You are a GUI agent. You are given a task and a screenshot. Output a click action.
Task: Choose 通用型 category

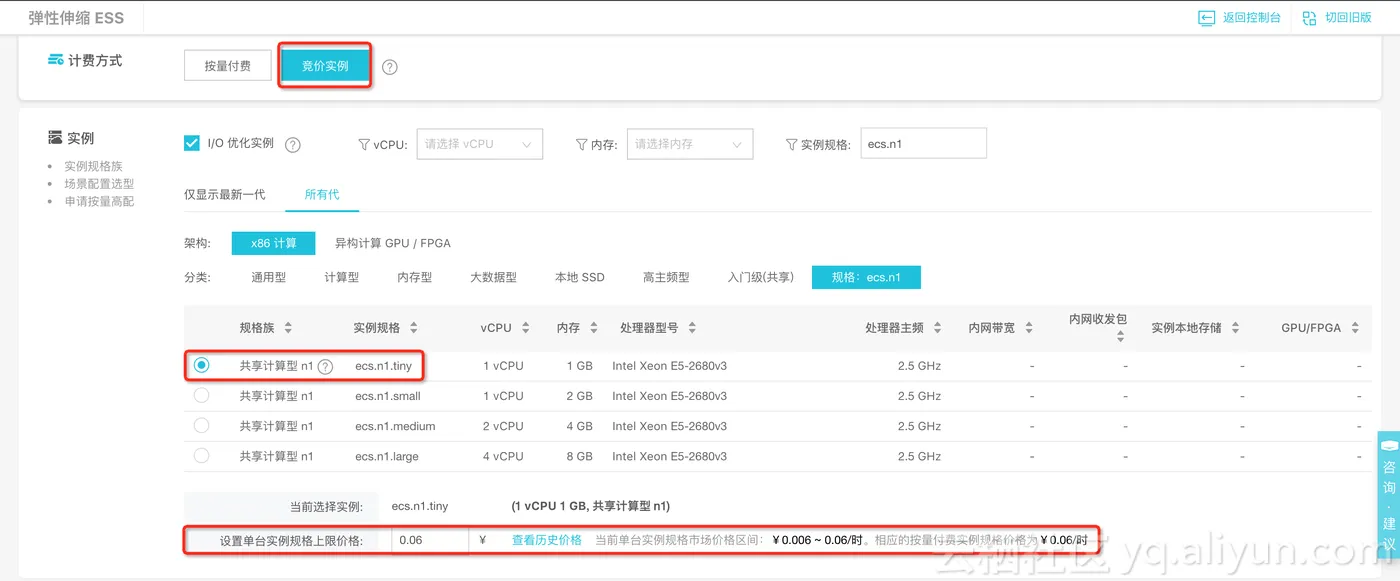[x=269, y=277]
